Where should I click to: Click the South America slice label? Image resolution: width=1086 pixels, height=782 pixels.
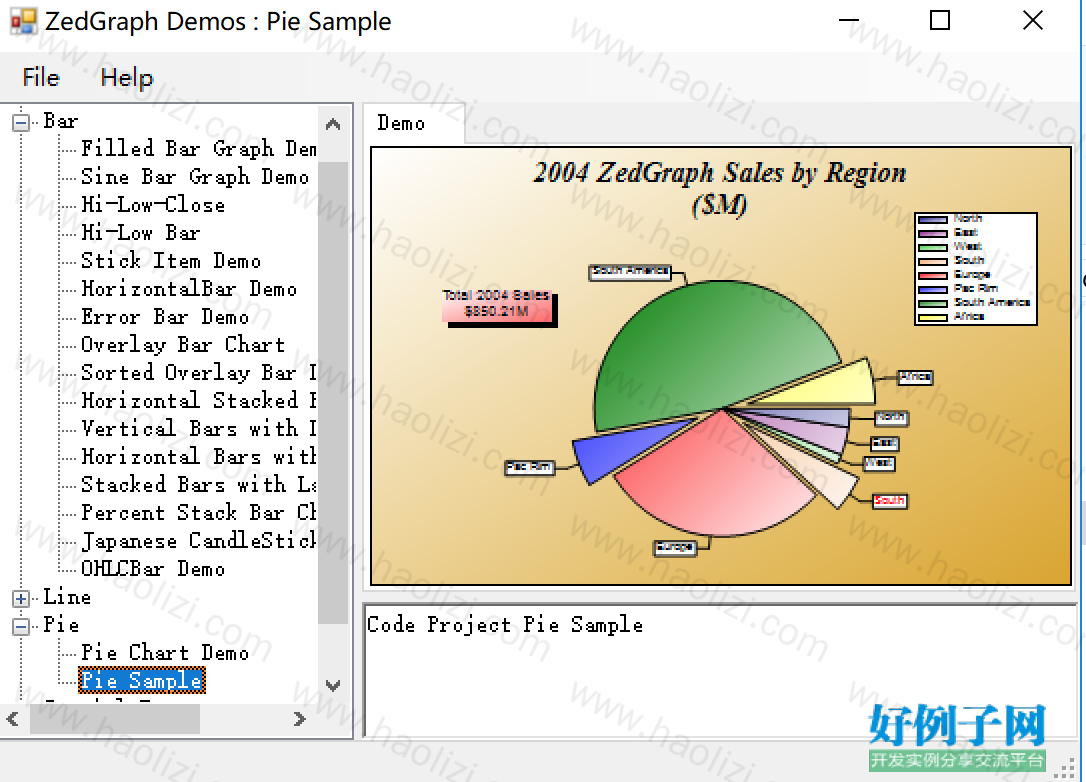631,272
